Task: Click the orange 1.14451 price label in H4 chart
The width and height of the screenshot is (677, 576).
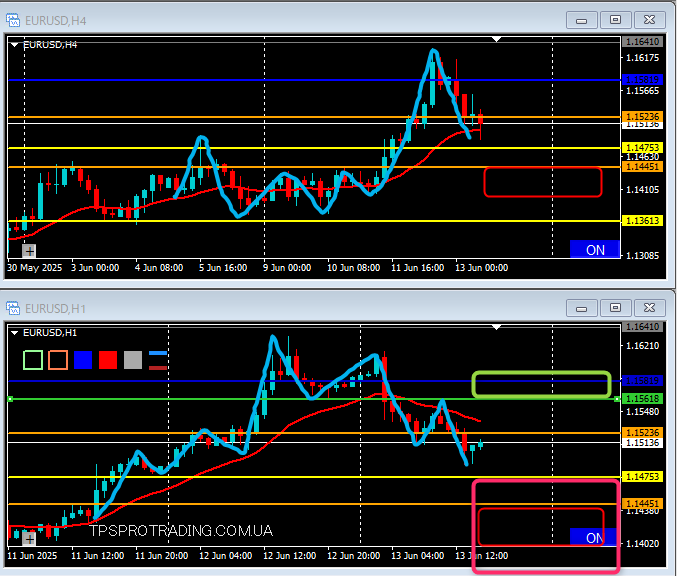Action: (642, 167)
